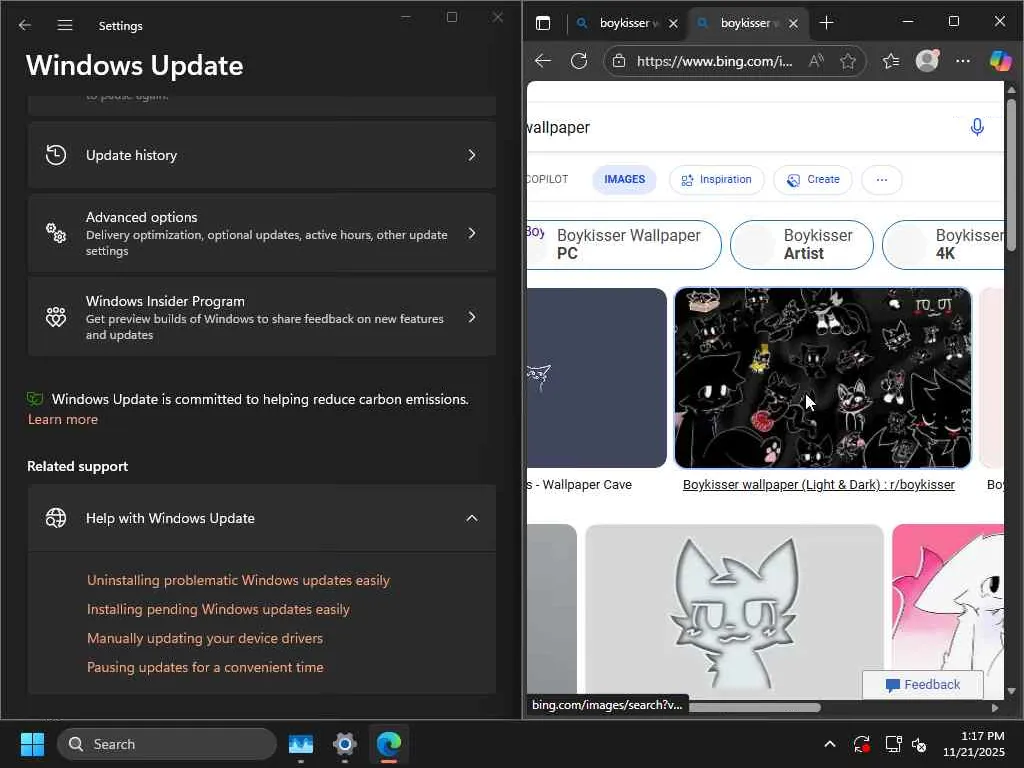Open Pausing updates for a convenient time link

pyautogui.click(x=205, y=667)
